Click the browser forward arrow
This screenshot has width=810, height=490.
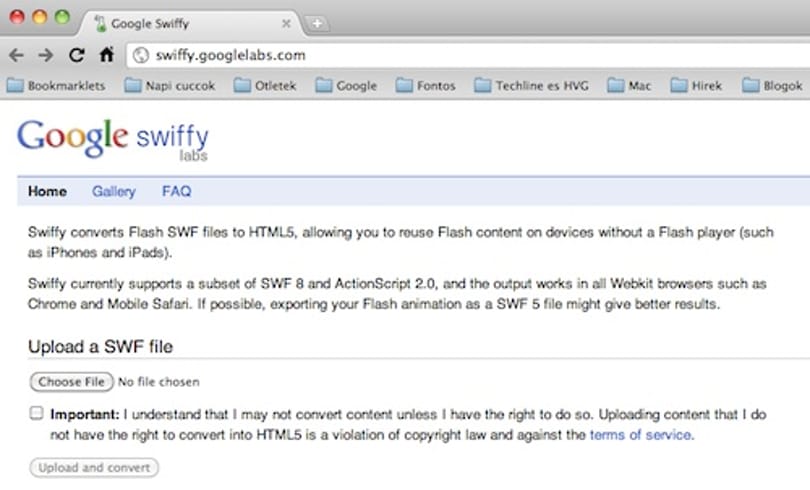[x=46, y=55]
